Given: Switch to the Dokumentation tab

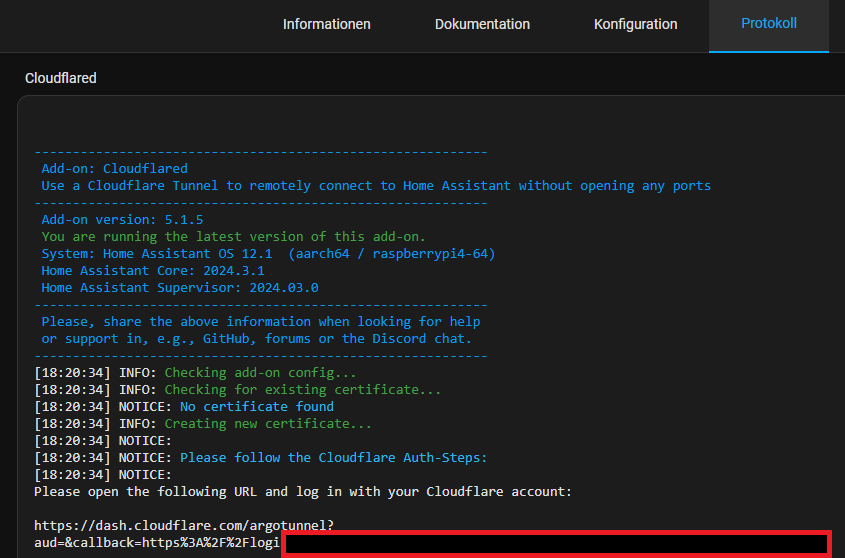Looking at the screenshot, I should (x=482, y=24).
